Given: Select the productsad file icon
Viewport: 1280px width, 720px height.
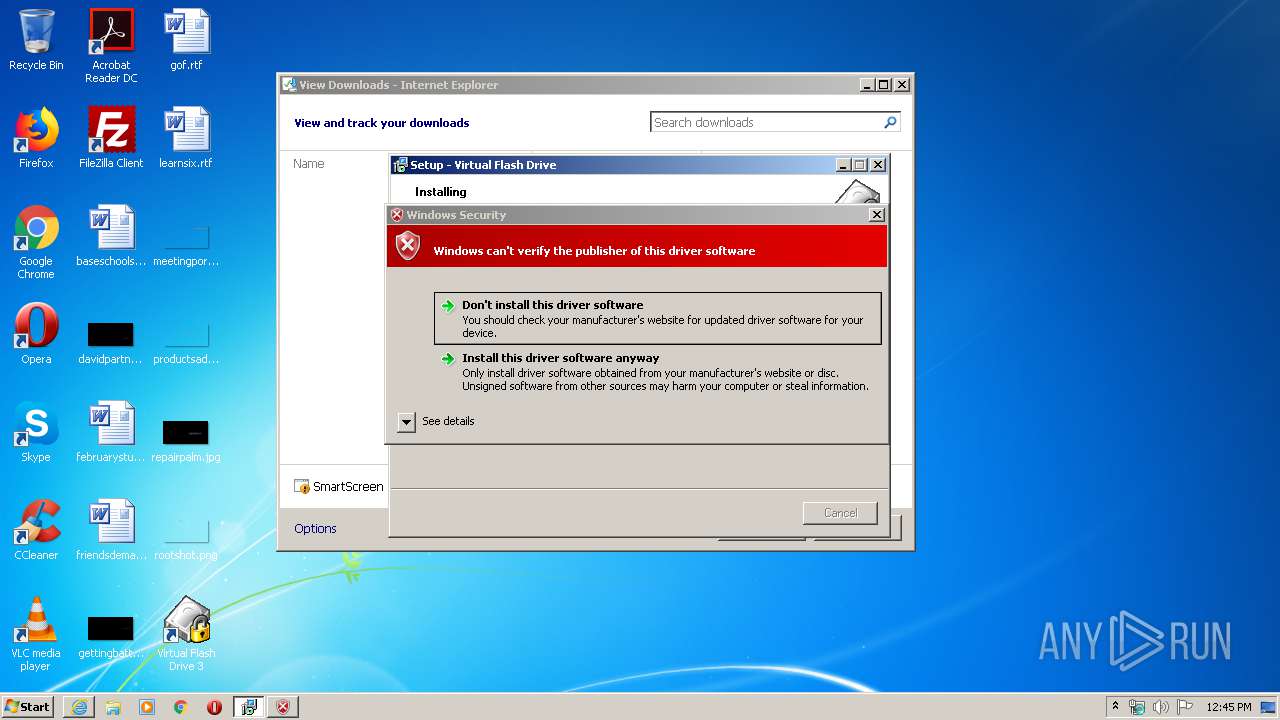Looking at the screenshot, I should click(186, 334).
